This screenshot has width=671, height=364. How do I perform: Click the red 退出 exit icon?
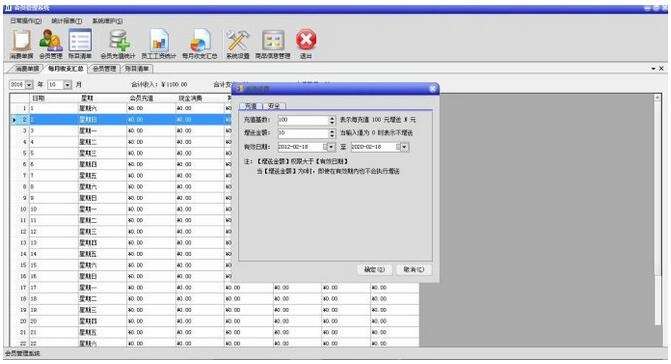[306, 44]
